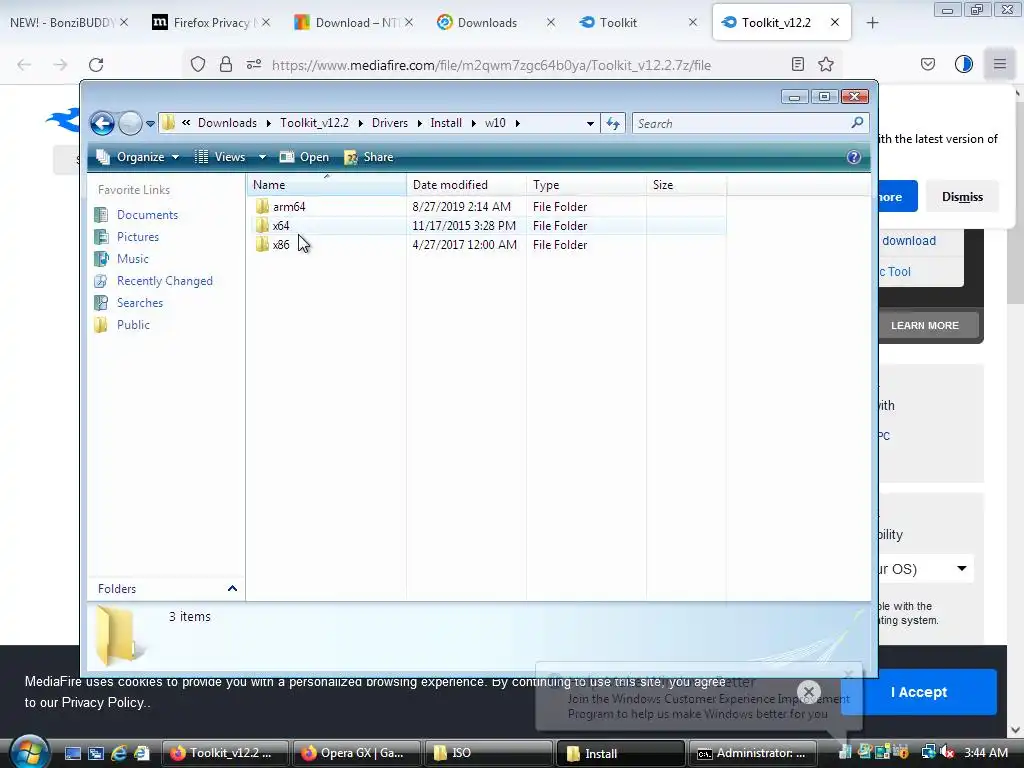Open the Firefox hamburger menu
Image resolution: width=1024 pixels, height=768 pixels.
[1000, 64]
